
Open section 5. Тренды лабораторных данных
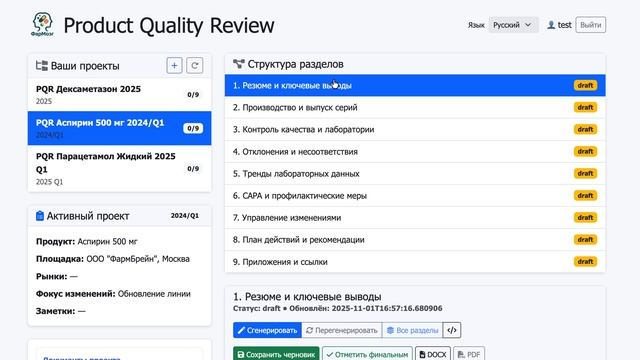[415, 173]
